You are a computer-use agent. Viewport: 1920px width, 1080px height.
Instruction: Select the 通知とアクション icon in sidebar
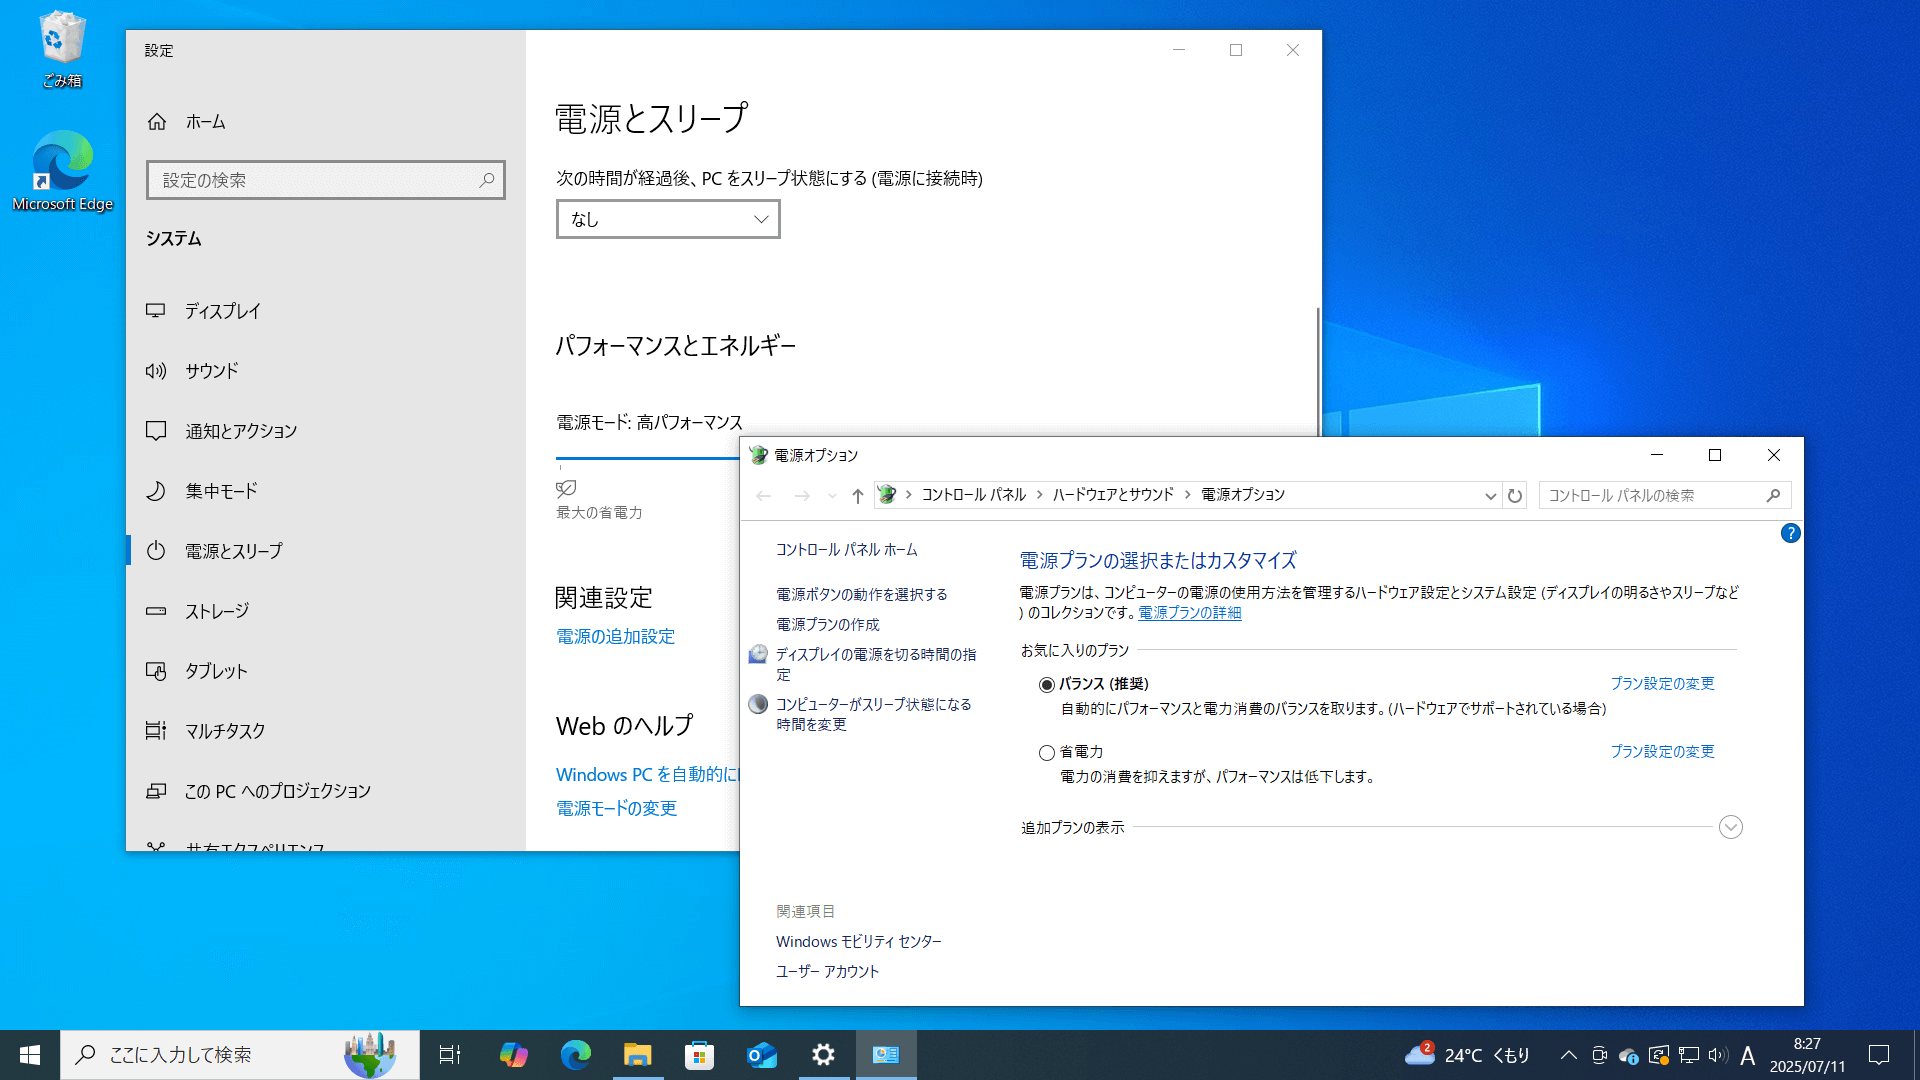click(156, 431)
